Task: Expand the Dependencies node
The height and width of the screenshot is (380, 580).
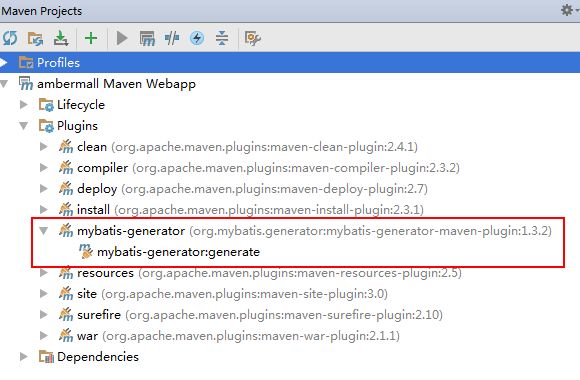Action: coord(24,357)
